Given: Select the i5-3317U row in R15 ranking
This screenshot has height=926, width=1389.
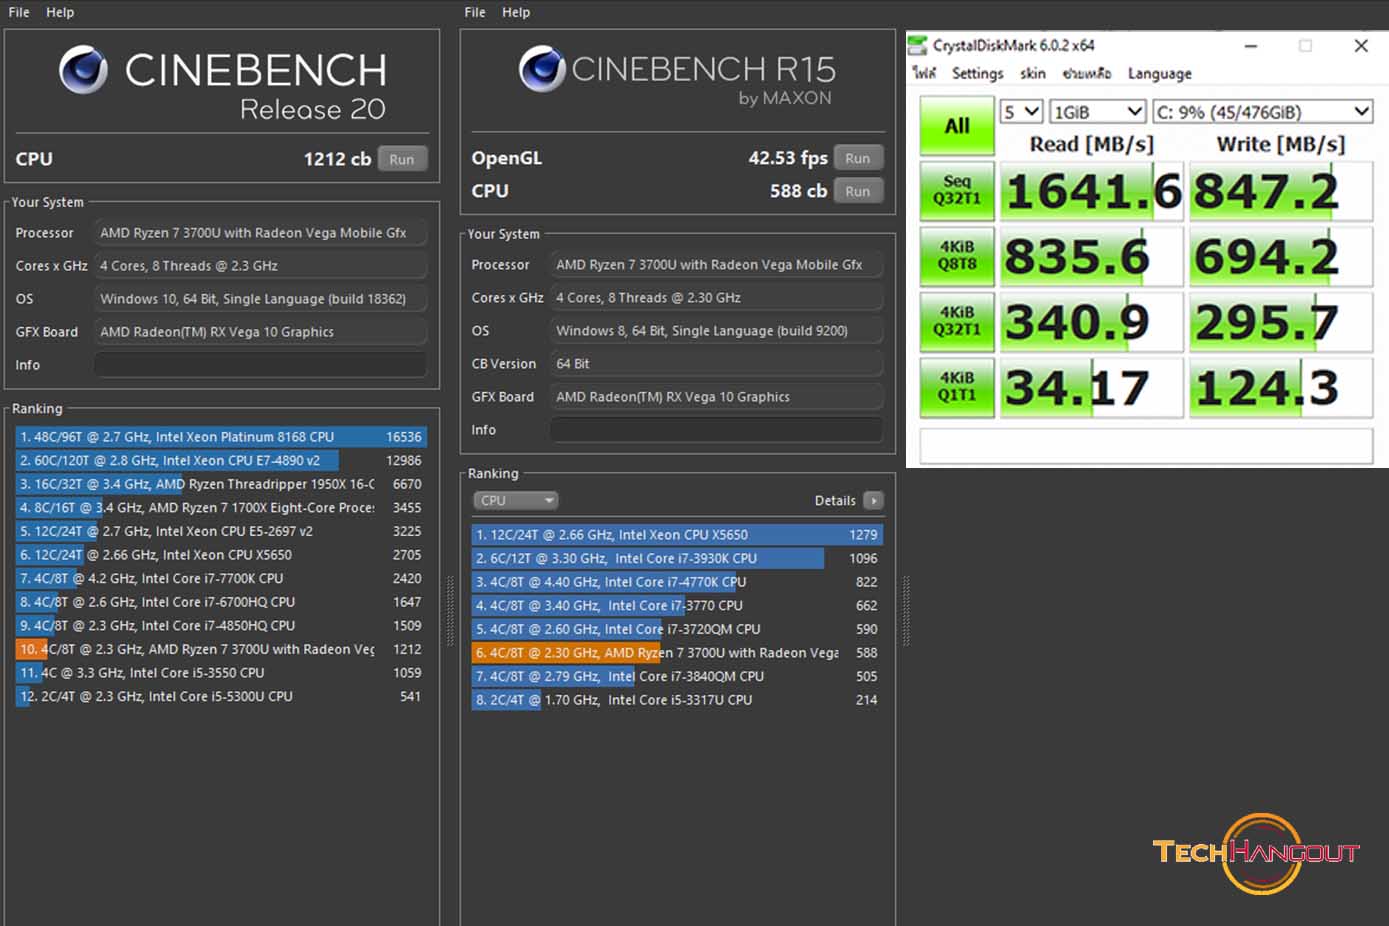Looking at the screenshot, I should (677, 700).
